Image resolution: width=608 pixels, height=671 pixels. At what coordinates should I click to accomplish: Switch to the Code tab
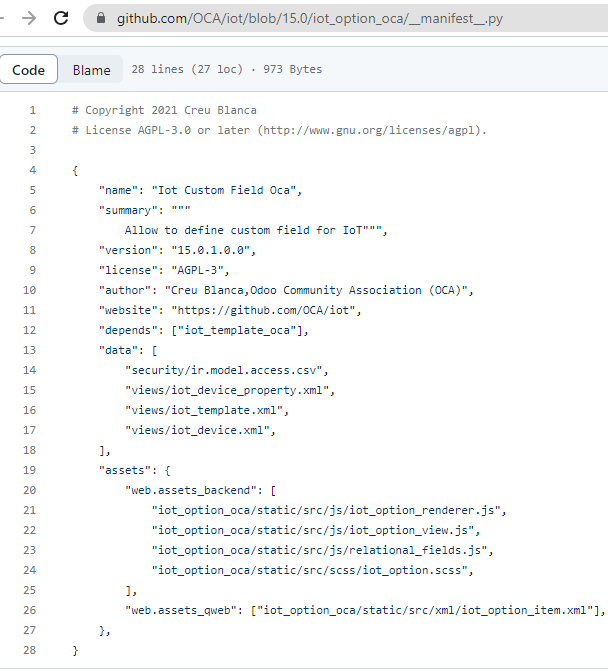(x=29, y=69)
